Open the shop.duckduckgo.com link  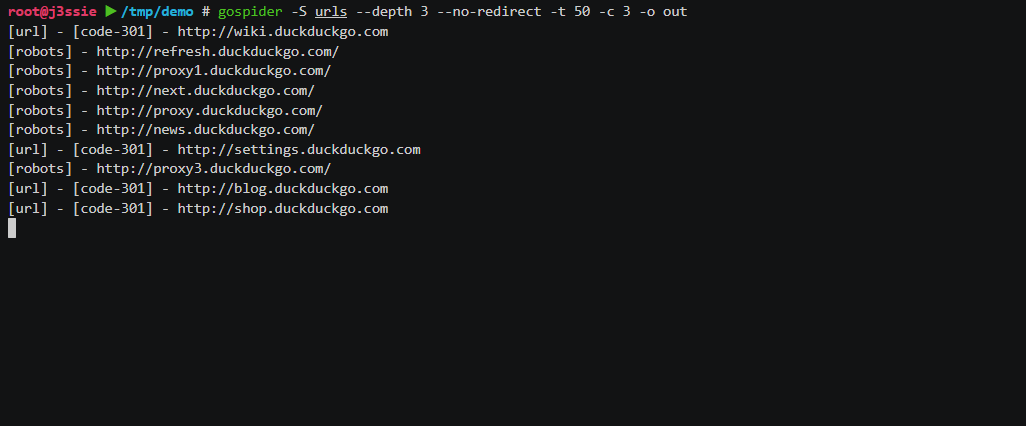pos(282,208)
